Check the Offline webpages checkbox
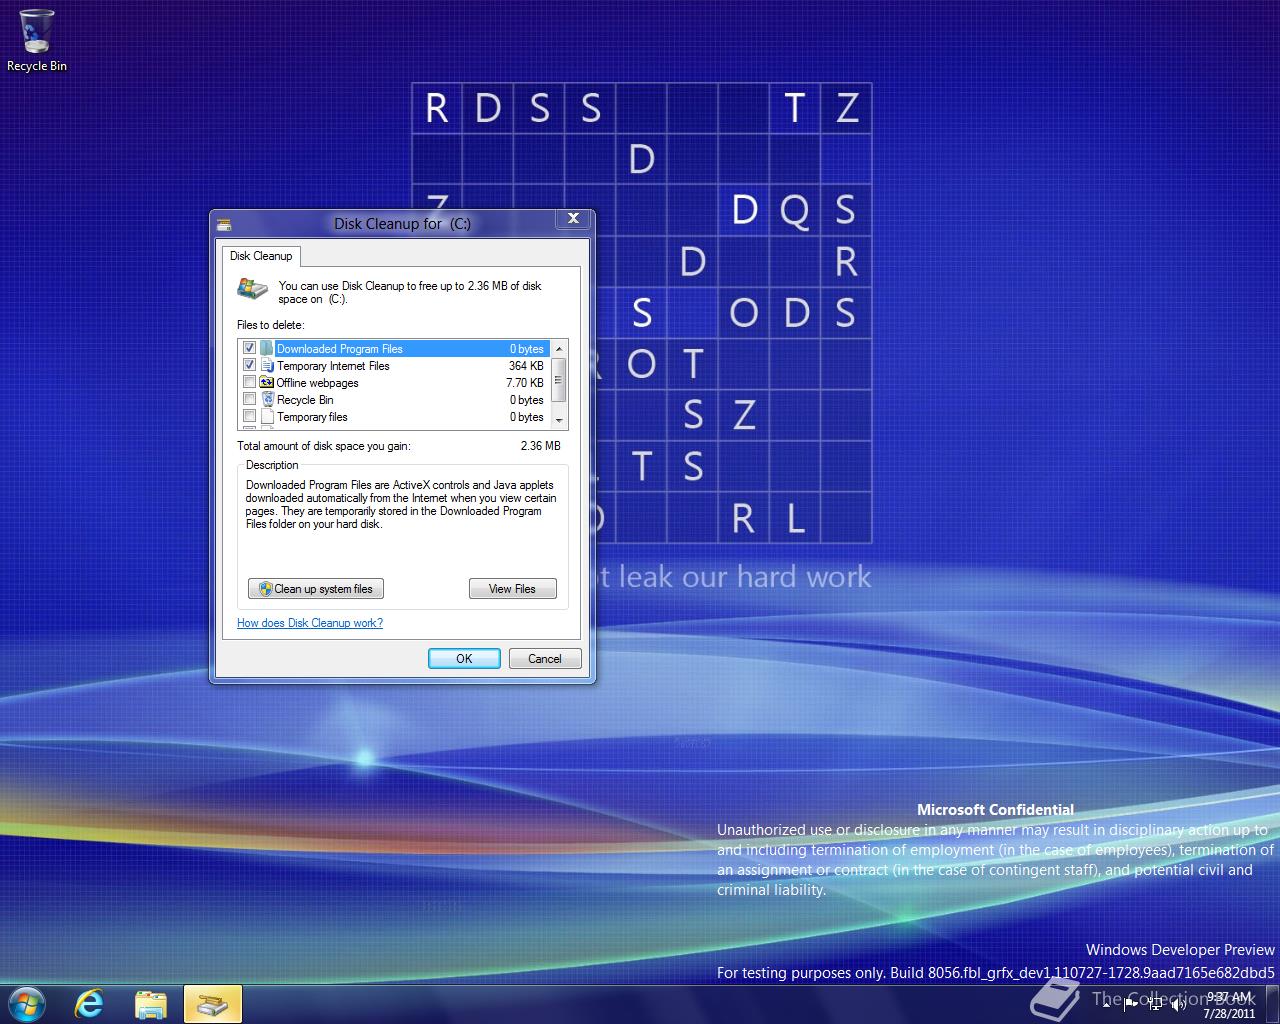 click(x=249, y=382)
